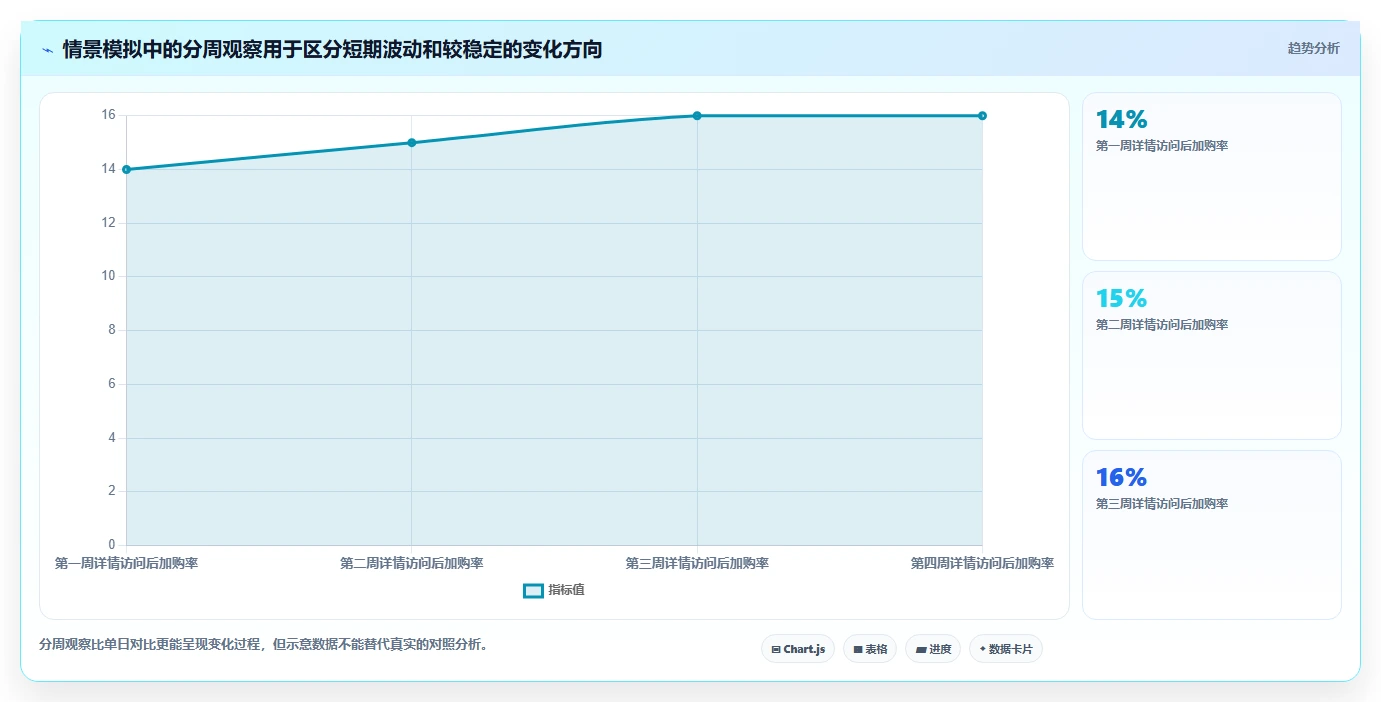Click the third week data point at 16
1381x702 pixels.
point(697,116)
